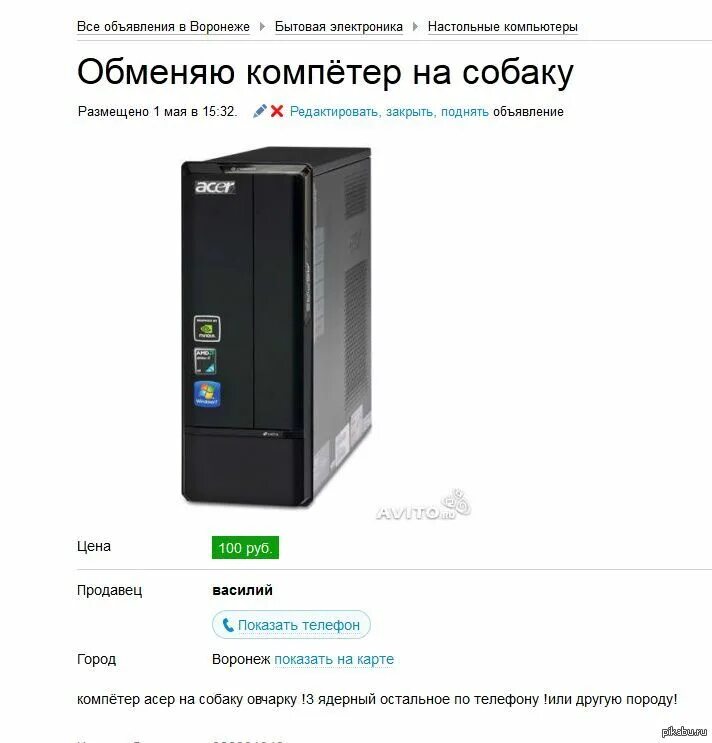Click the AMD sticker on the case
The height and width of the screenshot is (743, 712).
coord(206,362)
